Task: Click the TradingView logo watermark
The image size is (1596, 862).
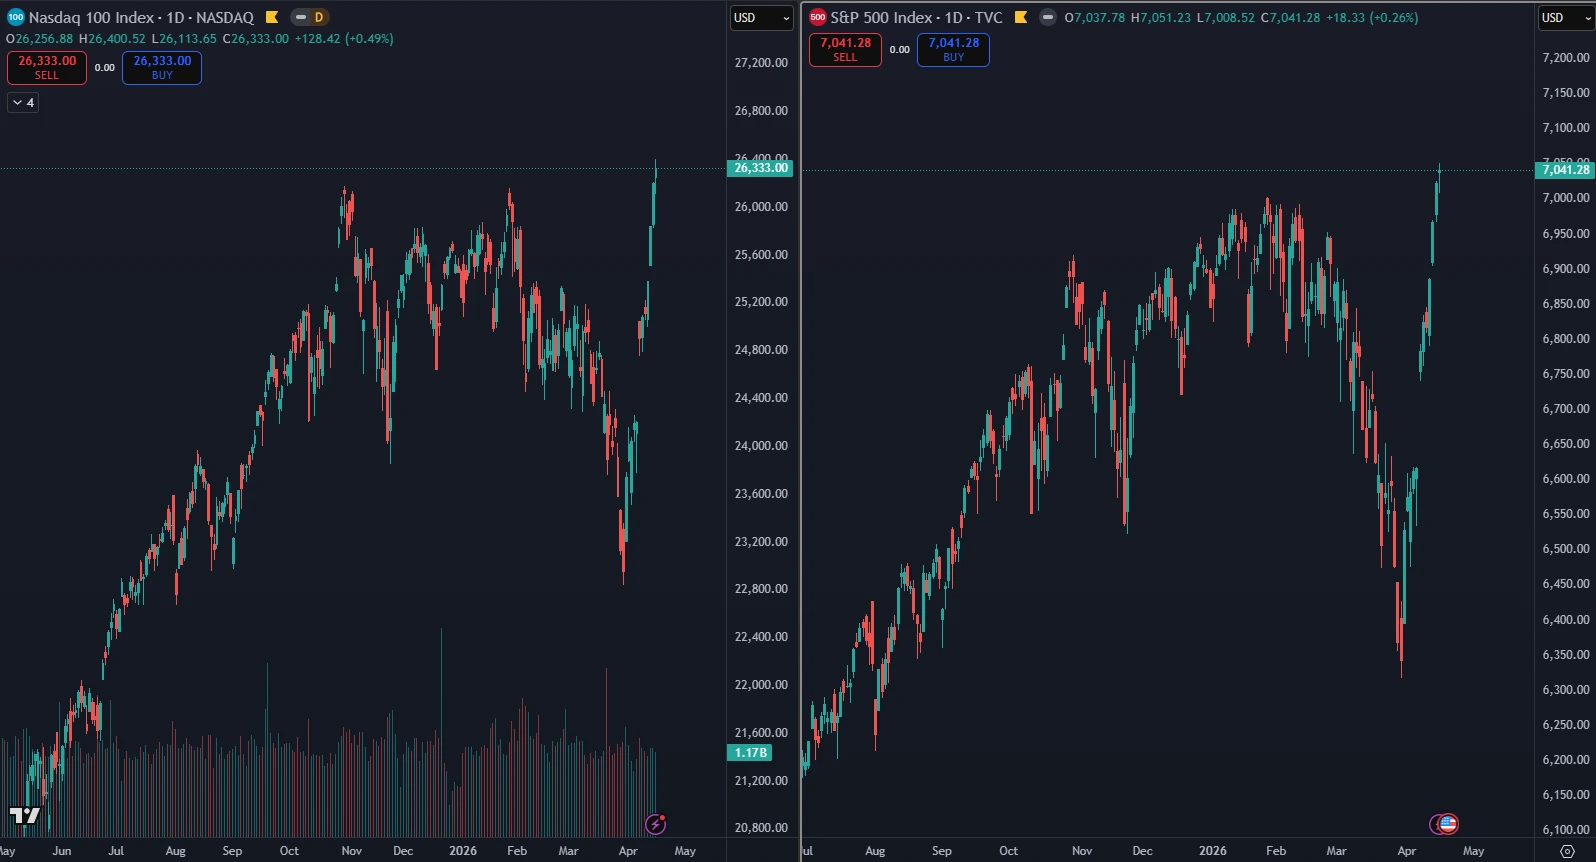Action: [25, 816]
